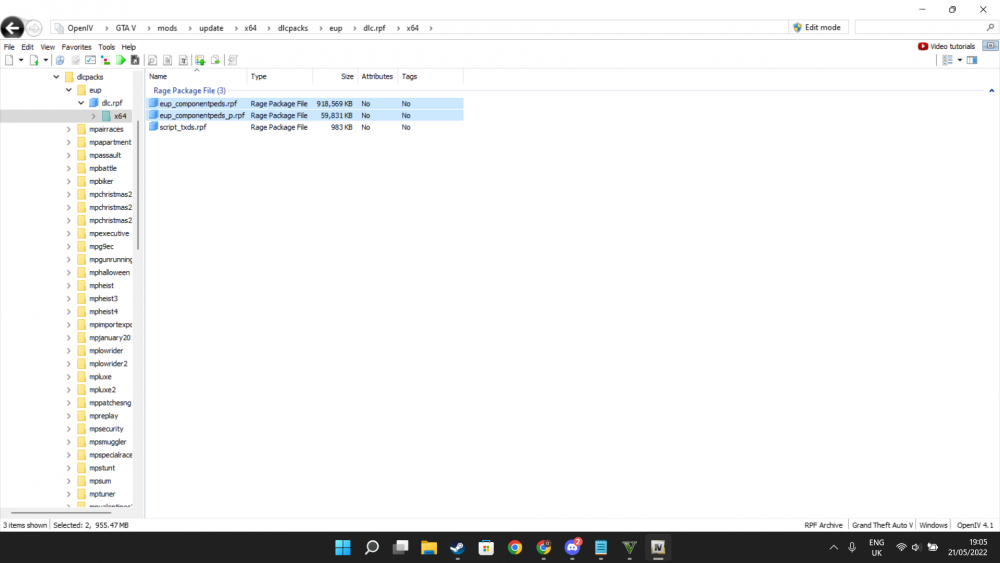Select eup_componentpeds.rpf file
1000x563 pixels.
point(305,103)
